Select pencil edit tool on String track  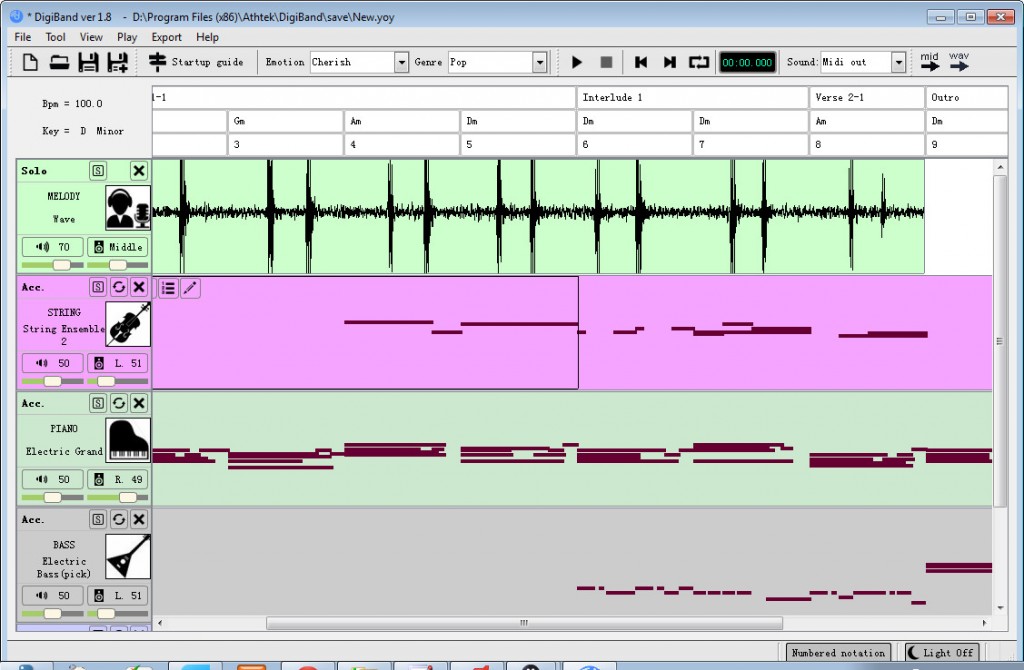pyautogui.click(x=190, y=288)
